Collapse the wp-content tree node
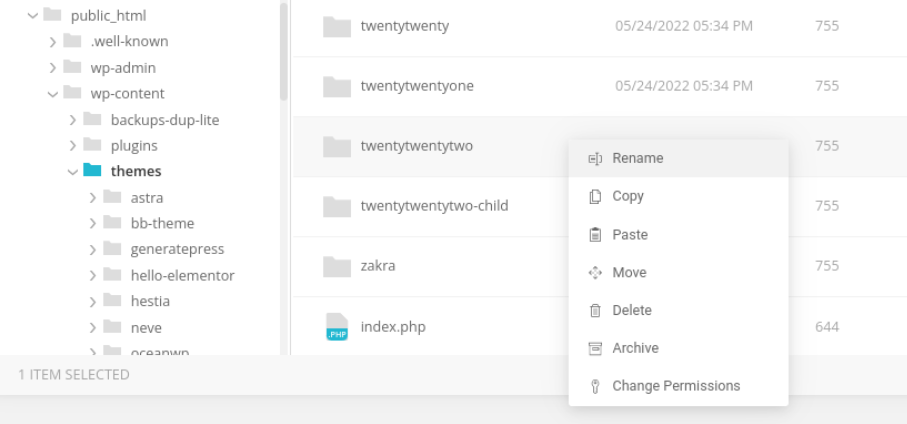Viewport: 907px width, 424px height. [53, 94]
